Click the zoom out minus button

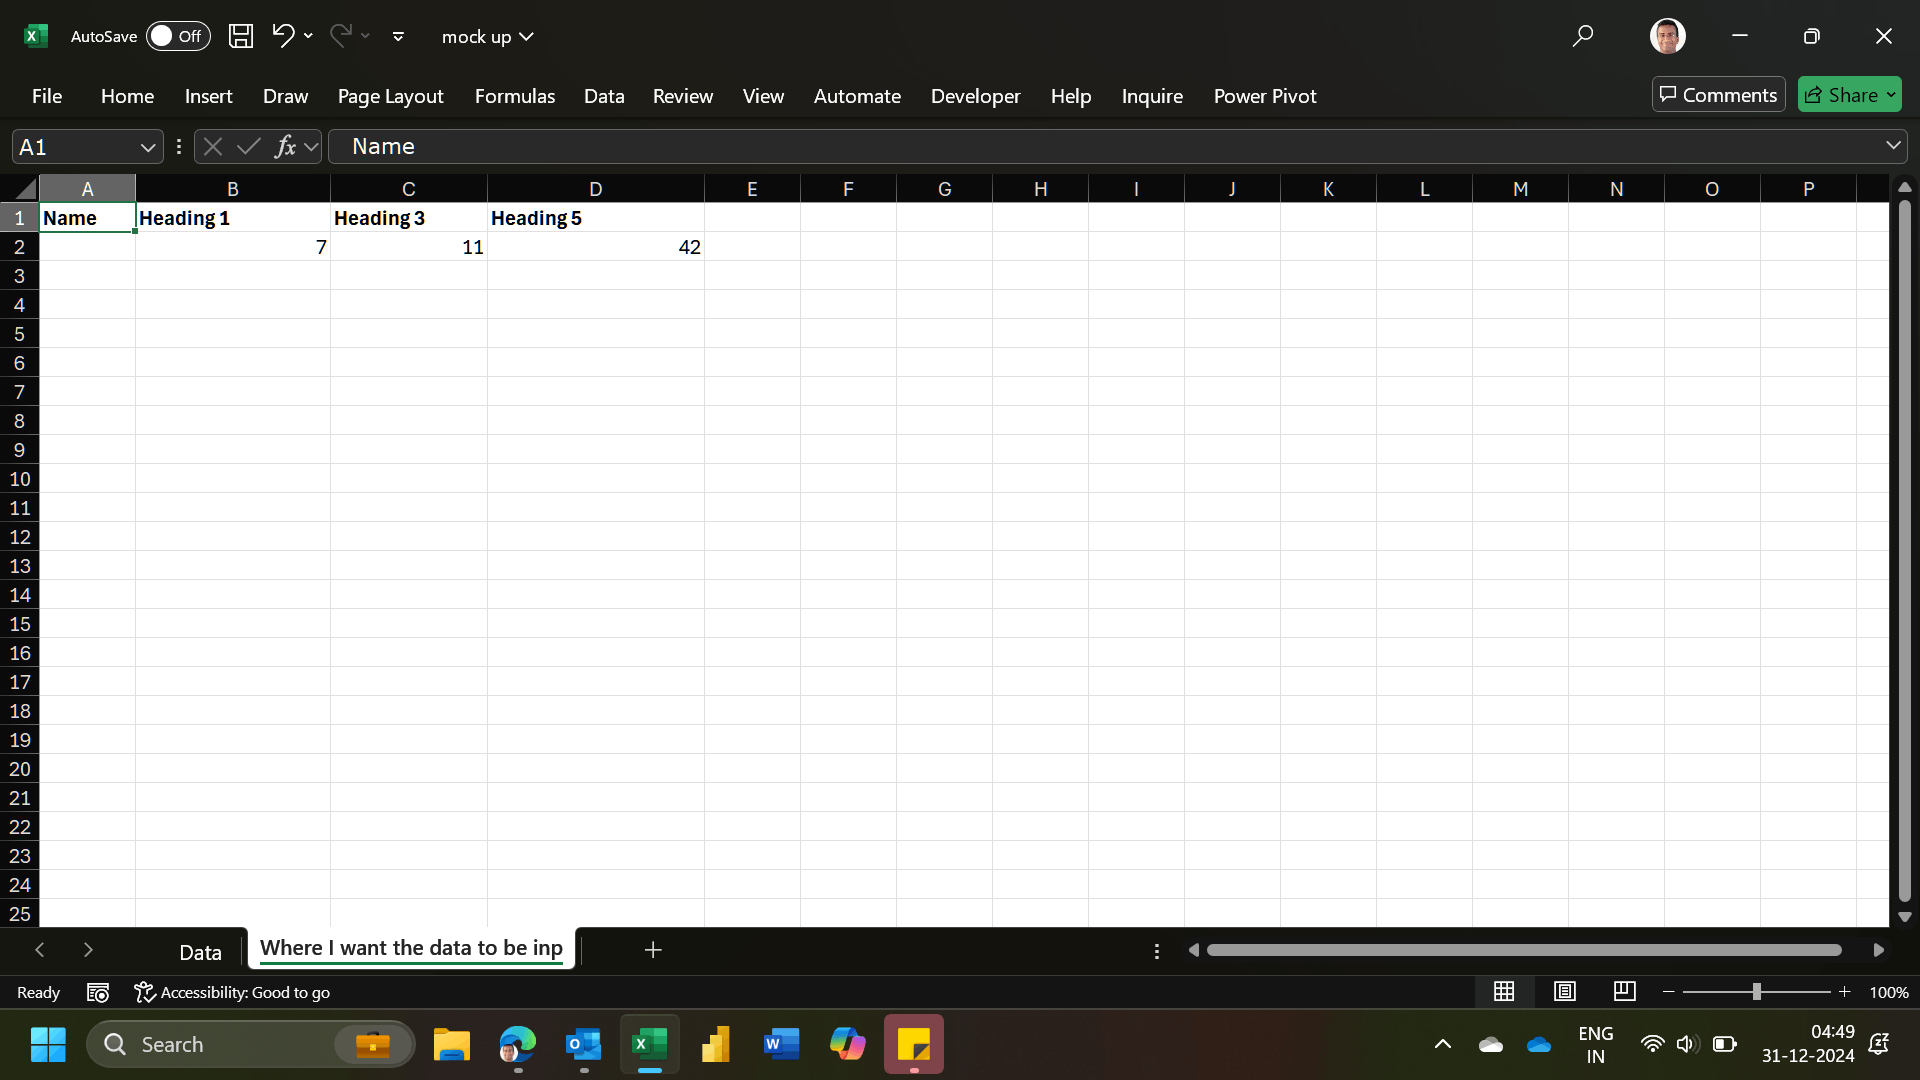click(1669, 991)
